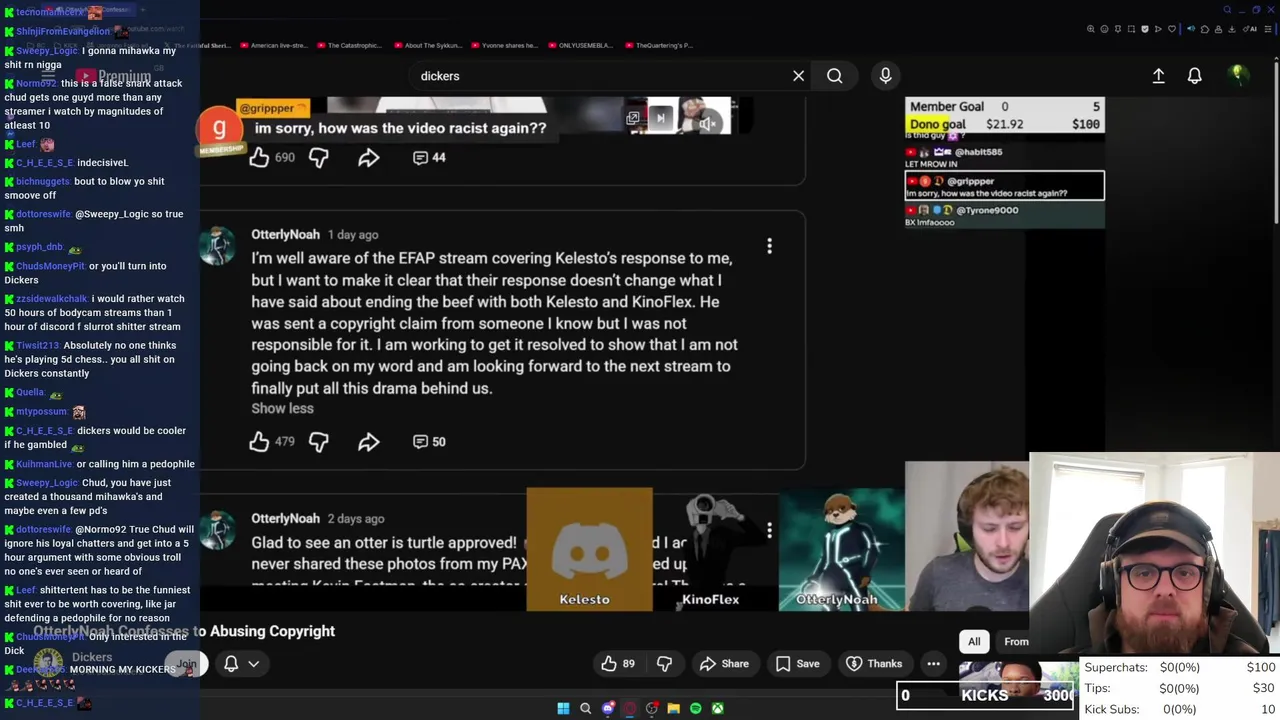The width and height of the screenshot is (1280, 720).
Task: Click the AI button in the browser toolbar
Action: 1251,29
